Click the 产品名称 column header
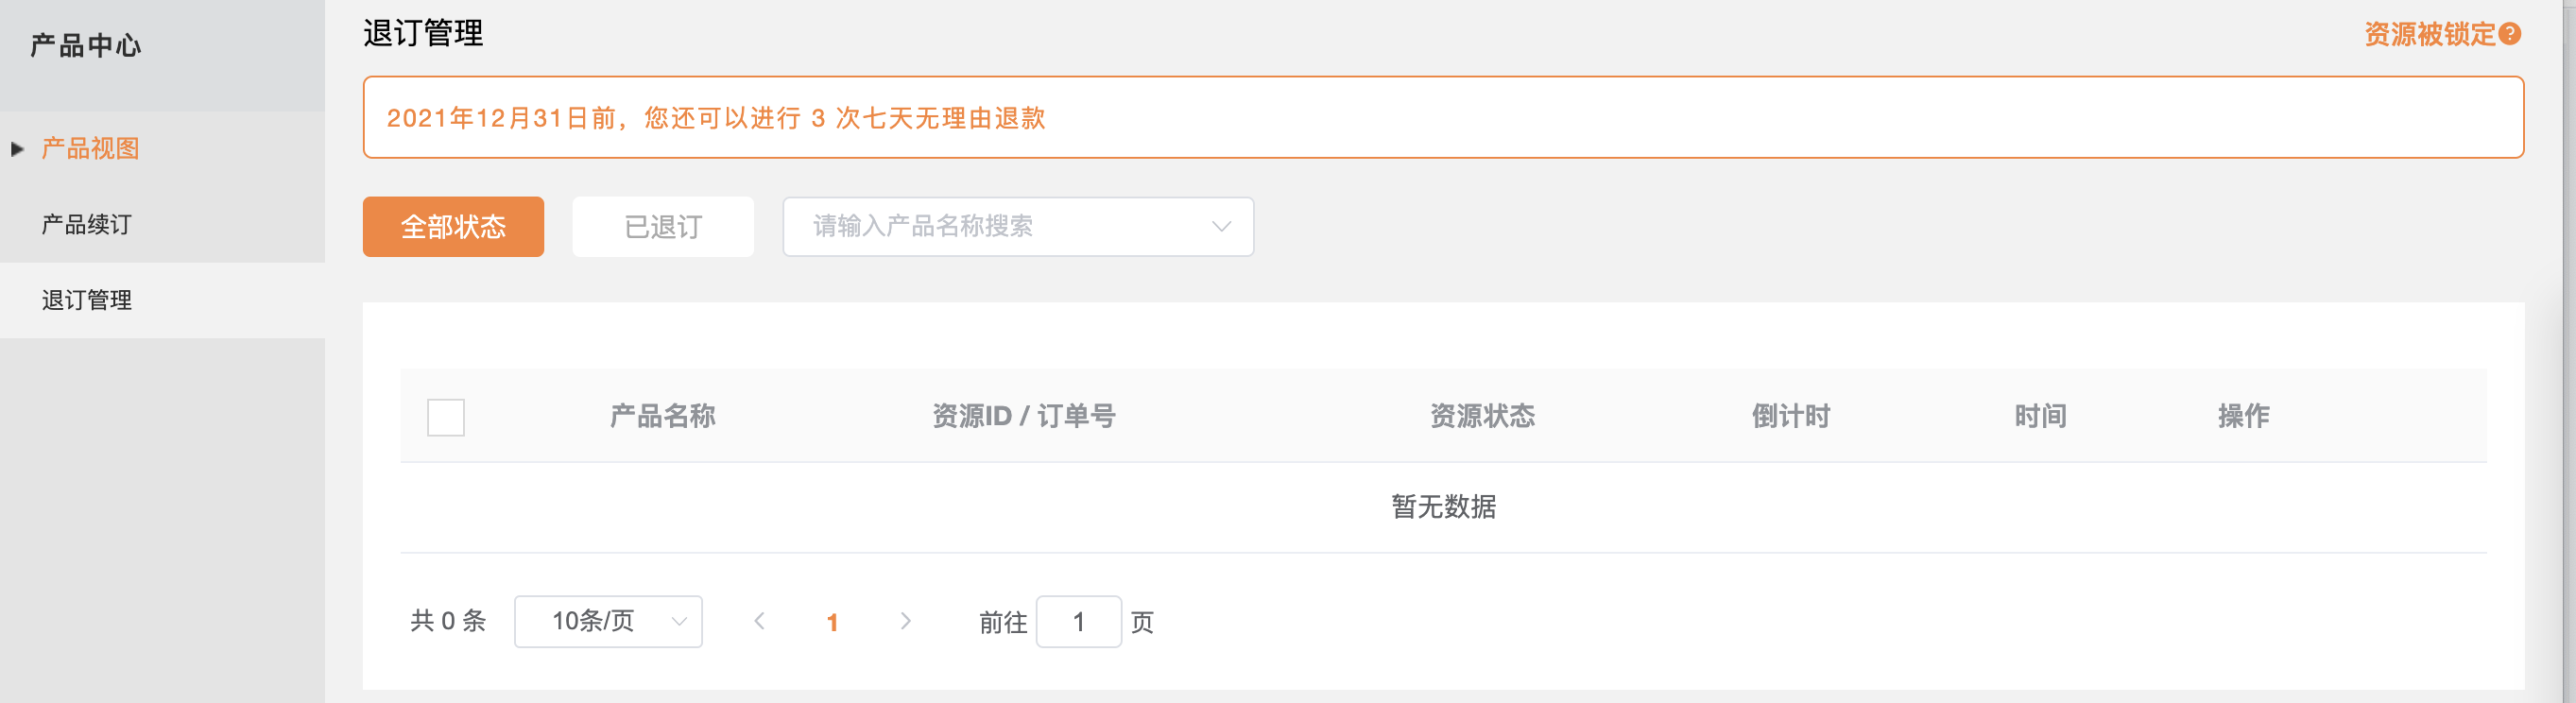This screenshot has width=2576, height=703. [x=662, y=416]
